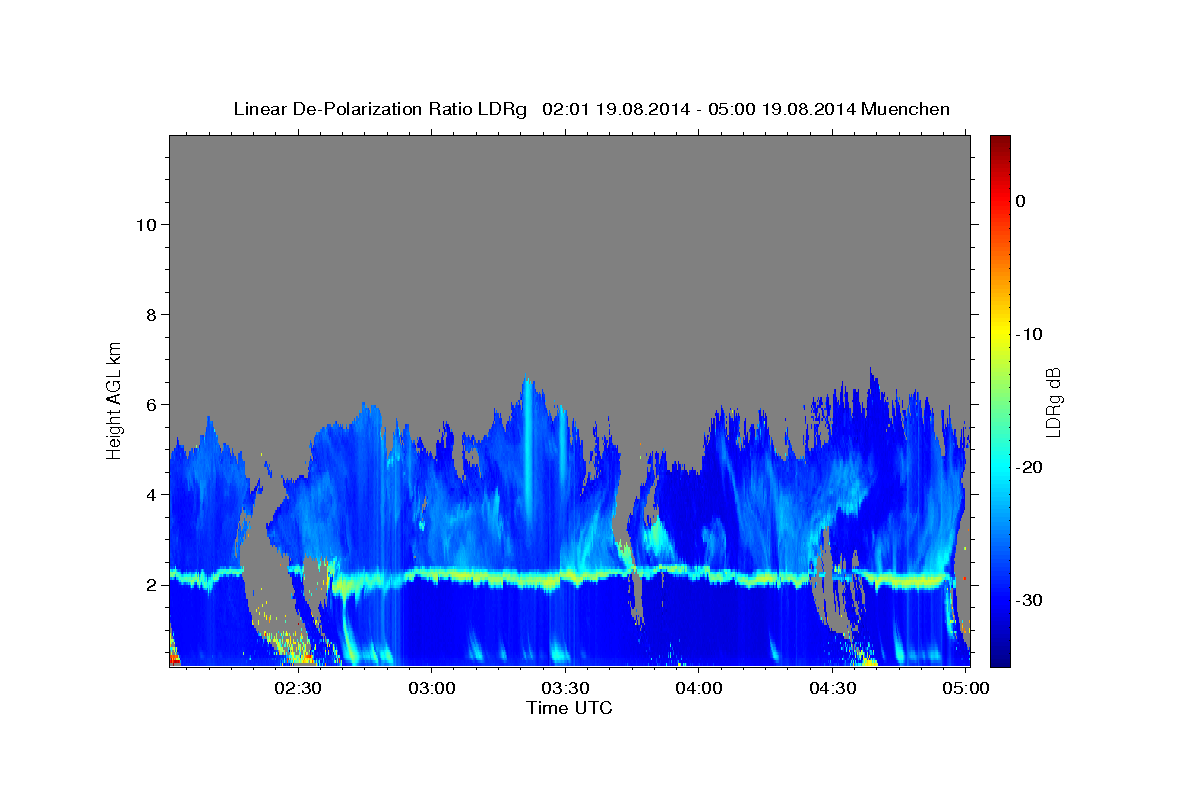Click the "Height AGL km" y-axis label

[x=115, y=399]
